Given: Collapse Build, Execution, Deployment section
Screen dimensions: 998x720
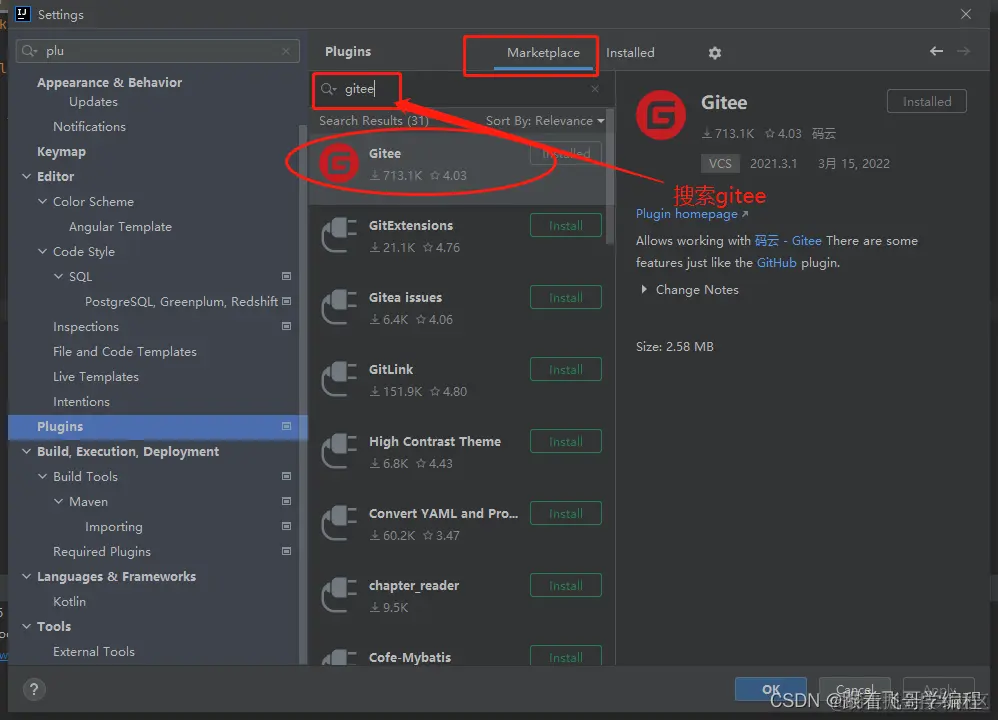Looking at the screenshot, I should [26, 451].
